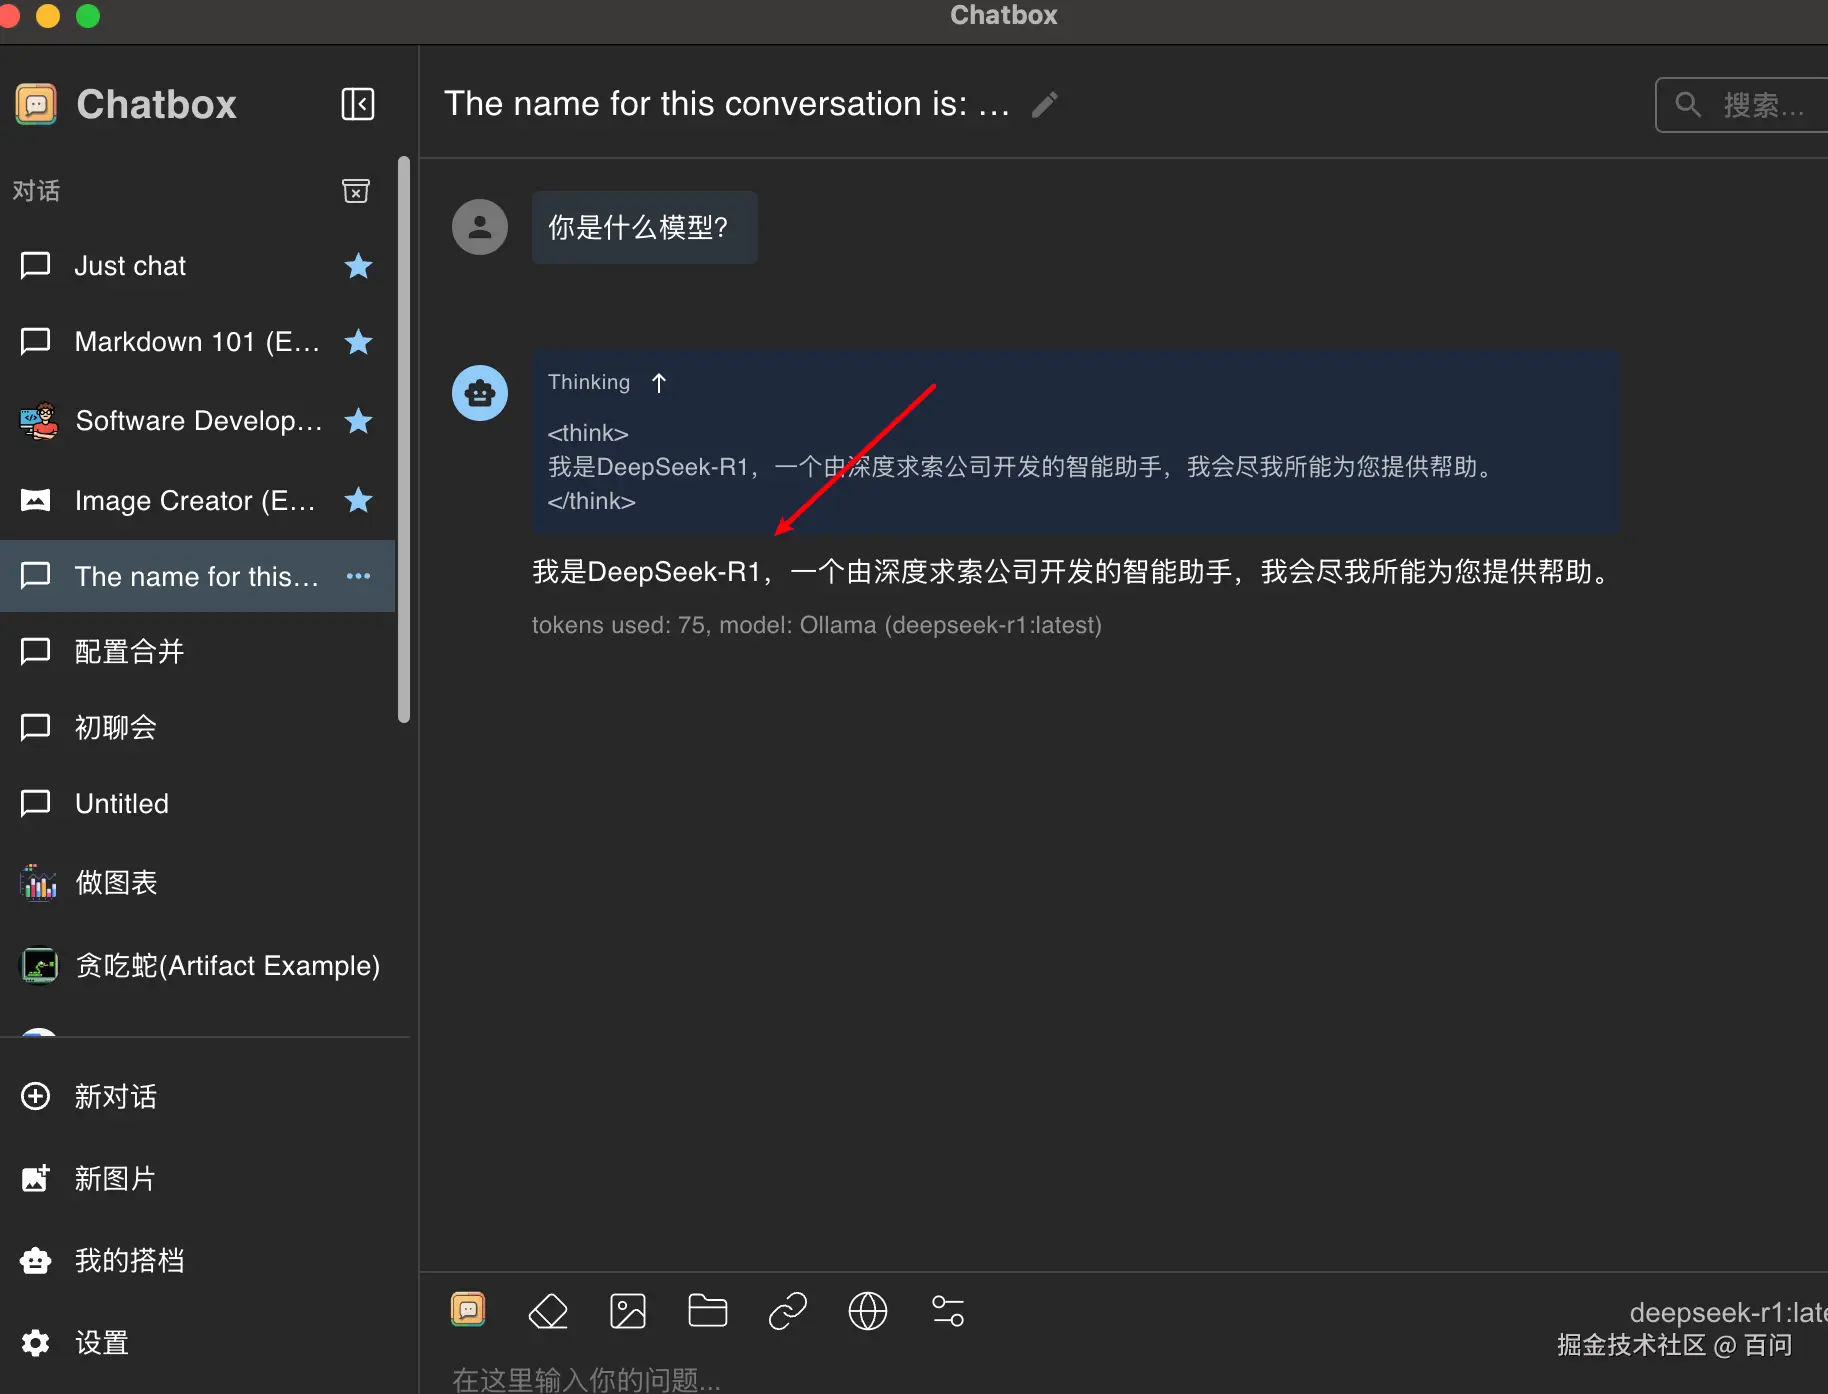This screenshot has height=1394, width=1828.
Task: Click the plus-circle icon for new chat
Action: [36, 1096]
